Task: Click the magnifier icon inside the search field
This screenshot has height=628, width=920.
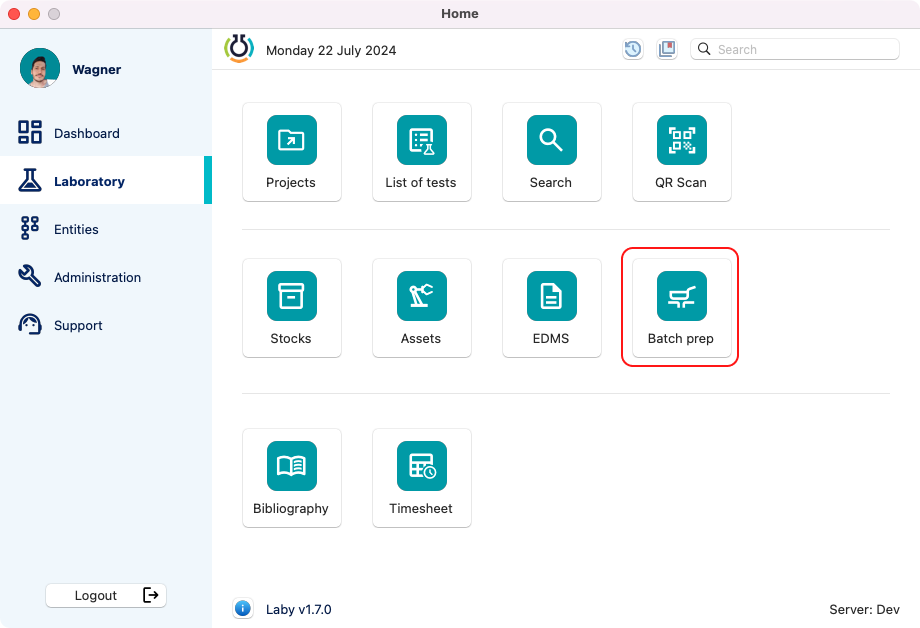Action: (x=704, y=49)
